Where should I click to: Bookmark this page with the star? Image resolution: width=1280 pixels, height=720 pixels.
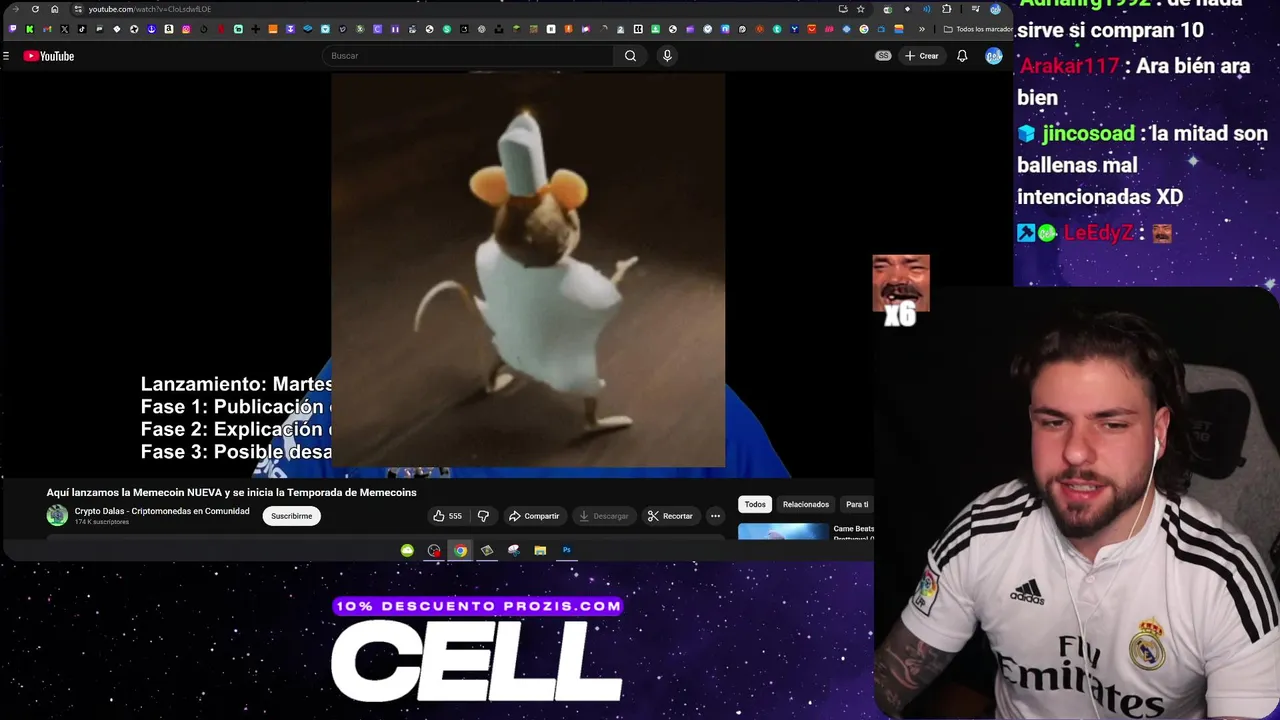point(860,9)
